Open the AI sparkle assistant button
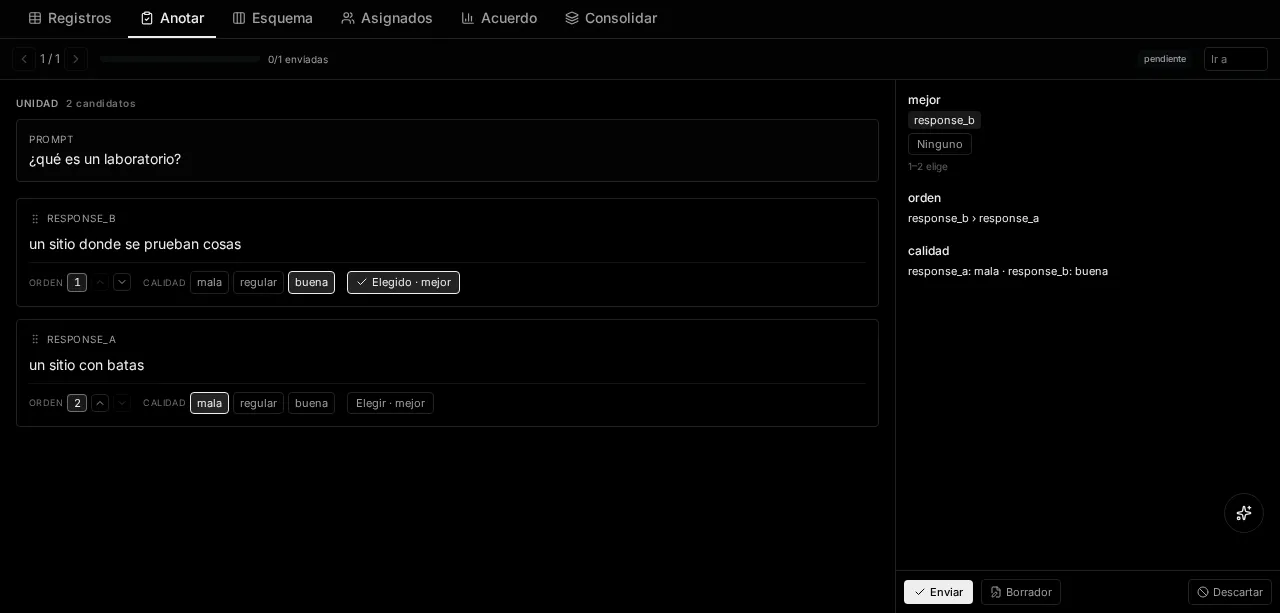 click(x=1244, y=513)
